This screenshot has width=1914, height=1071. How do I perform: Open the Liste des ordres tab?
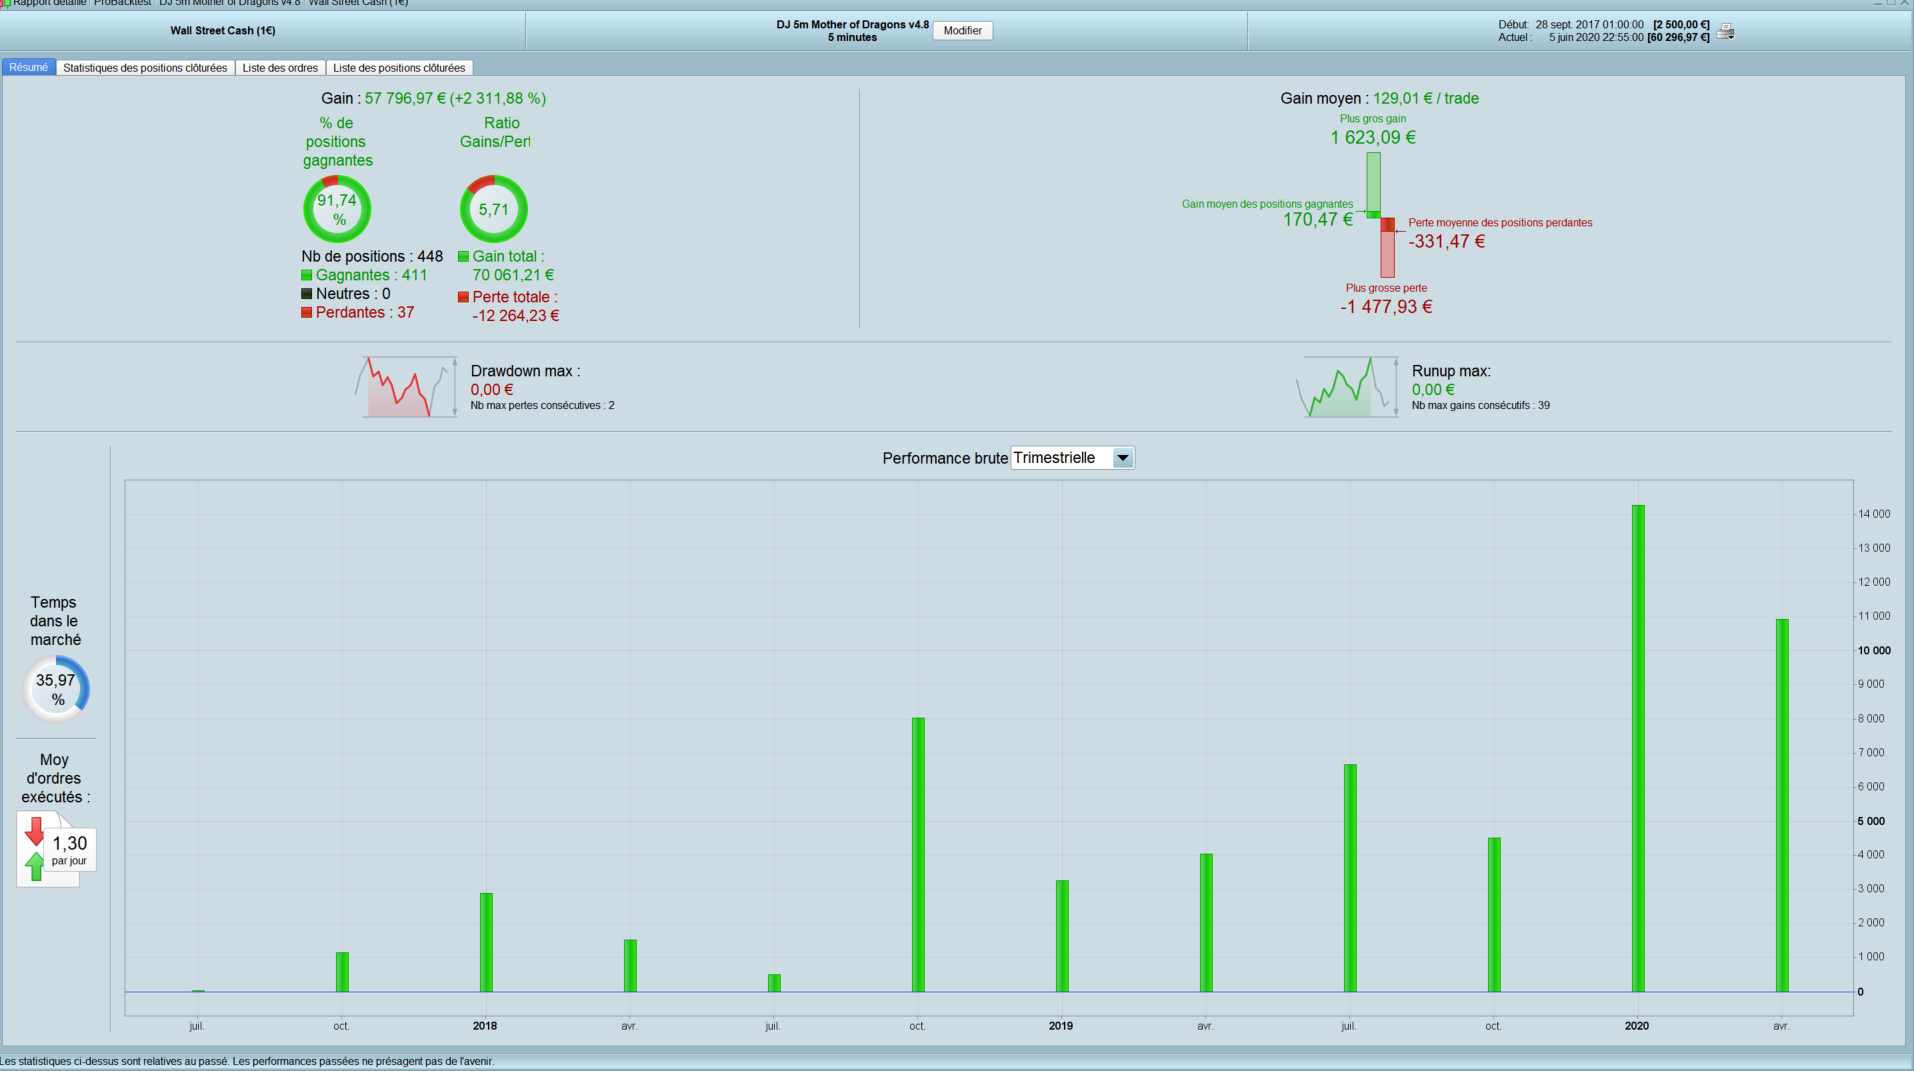[280, 68]
